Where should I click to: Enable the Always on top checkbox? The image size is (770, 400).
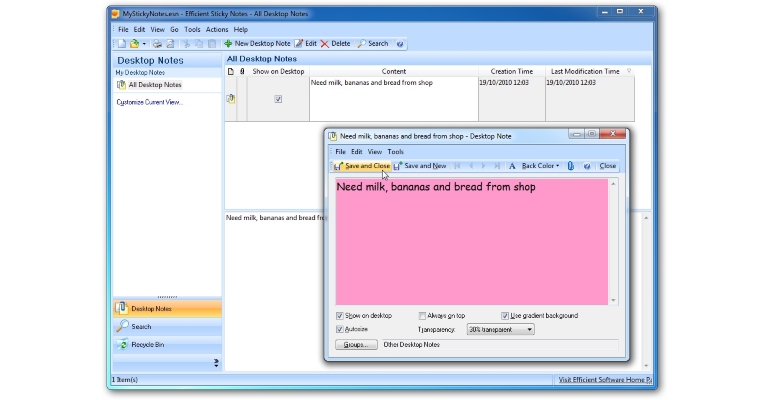click(422, 316)
